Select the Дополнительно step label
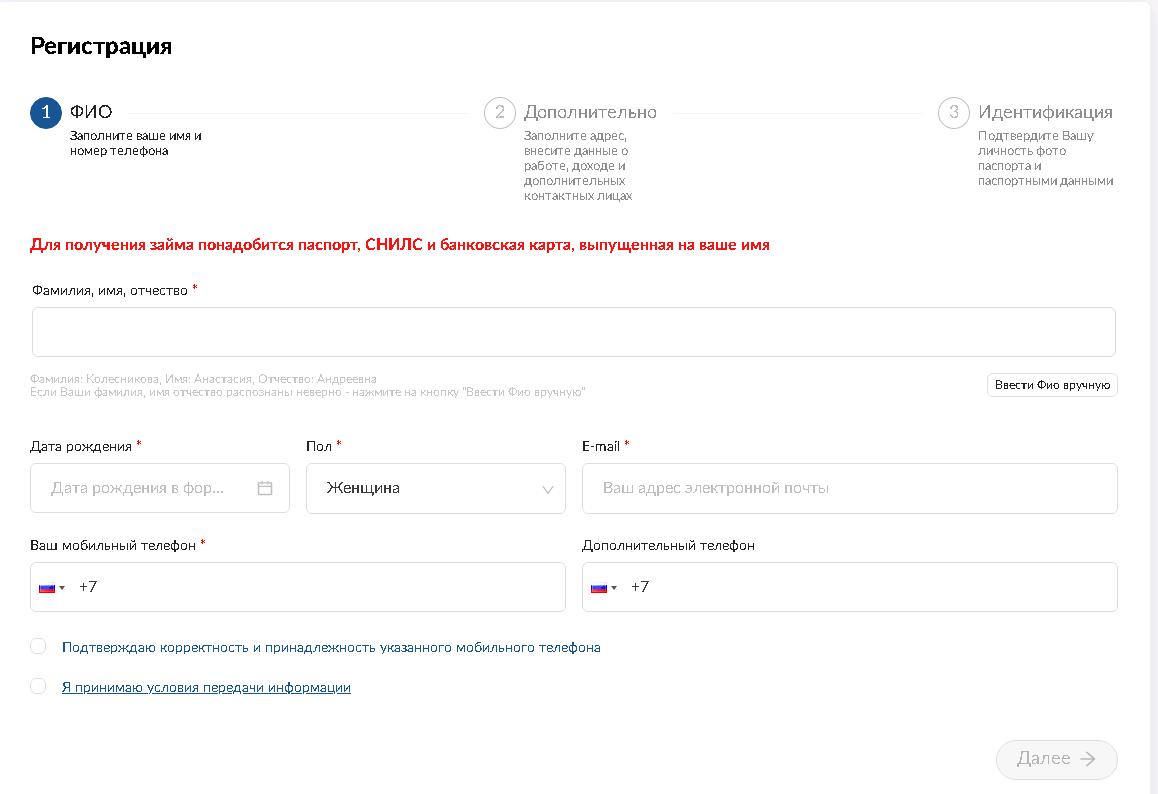The height and width of the screenshot is (794, 1158). coord(590,112)
